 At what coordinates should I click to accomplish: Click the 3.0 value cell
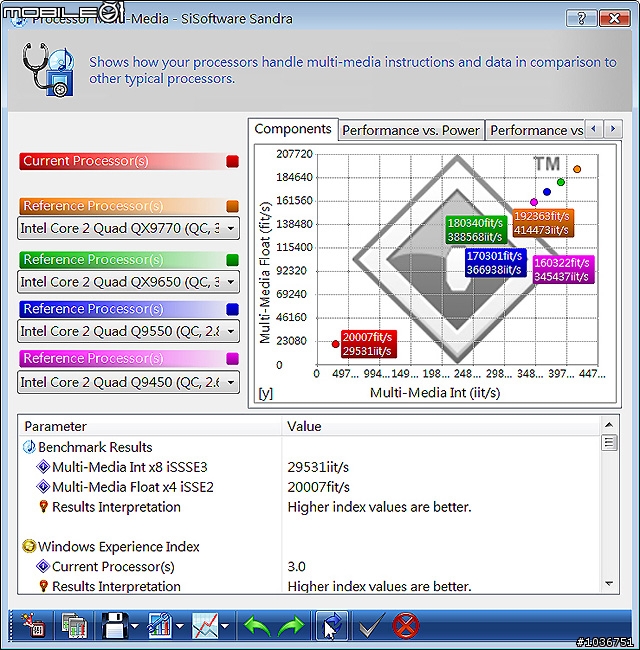pos(296,567)
